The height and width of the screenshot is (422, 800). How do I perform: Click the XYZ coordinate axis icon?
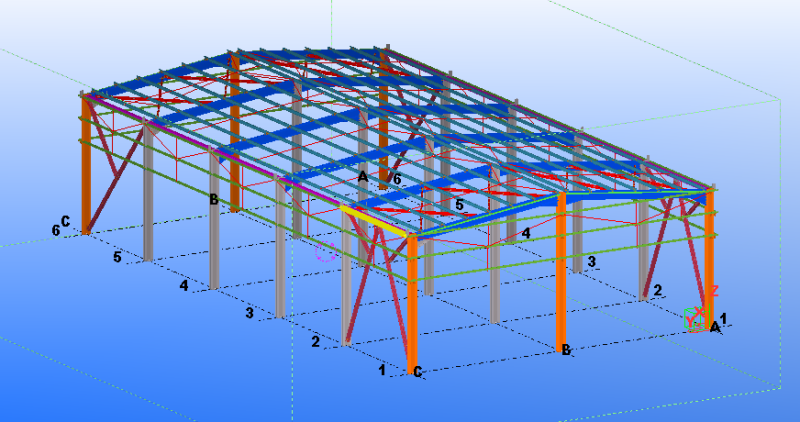[693, 319]
